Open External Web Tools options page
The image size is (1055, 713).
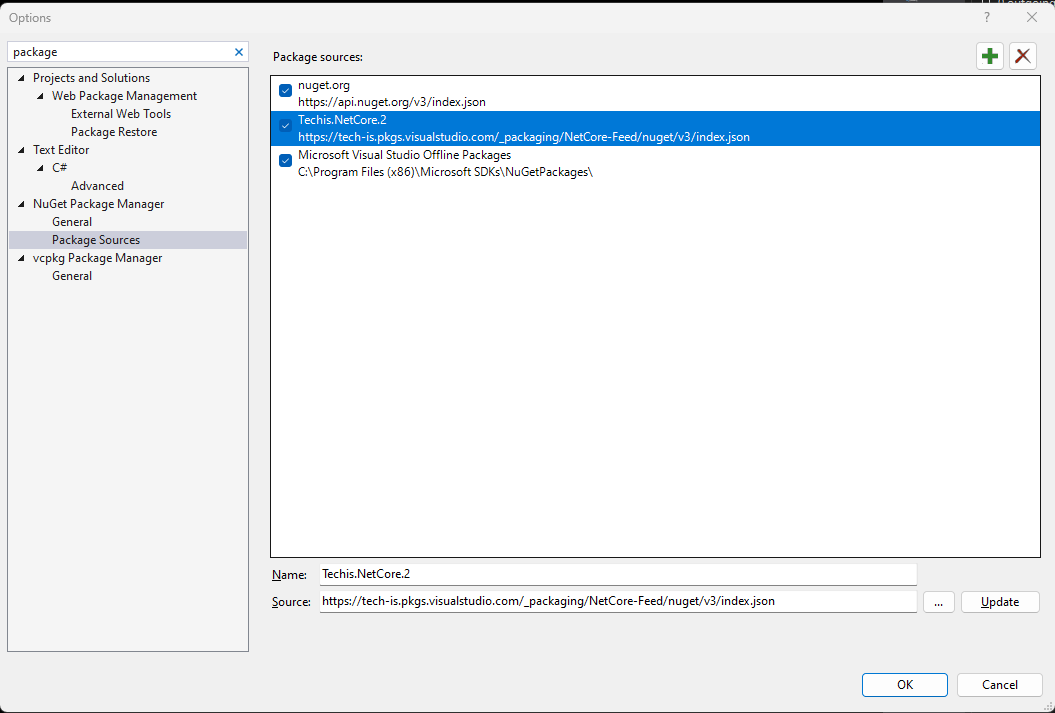click(121, 114)
